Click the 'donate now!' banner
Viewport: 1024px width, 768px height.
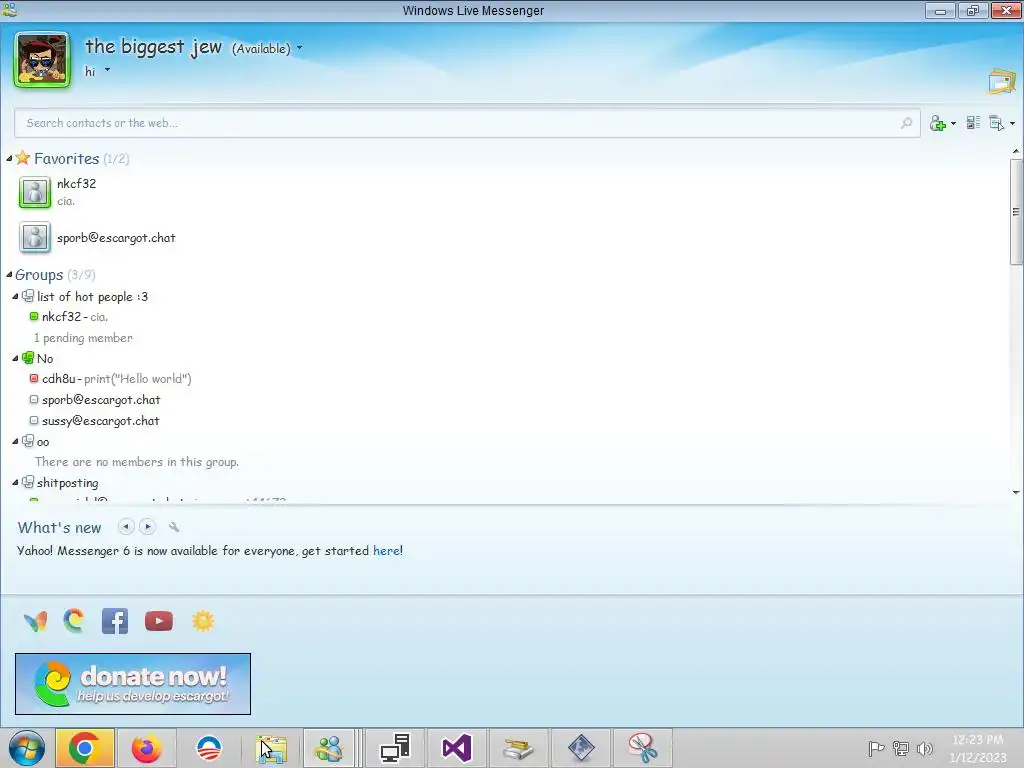pyautogui.click(x=133, y=684)
